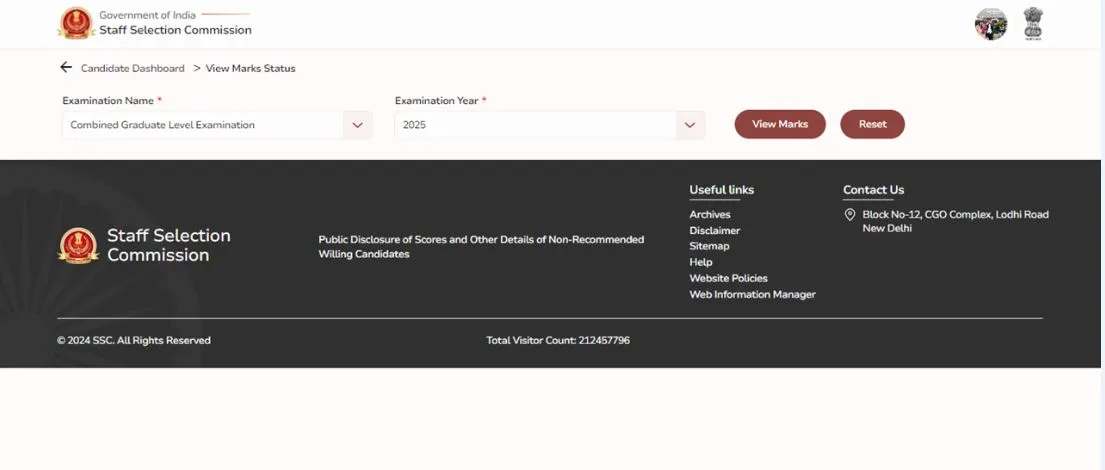Click the SSC logo in the header
The image size is (1105, 470).
[76, 23]
